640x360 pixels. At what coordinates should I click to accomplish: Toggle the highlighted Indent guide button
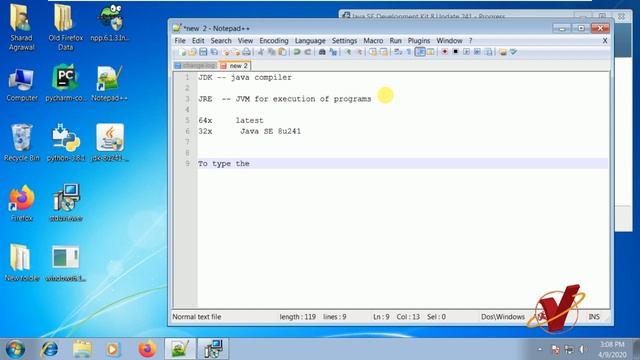420,52
